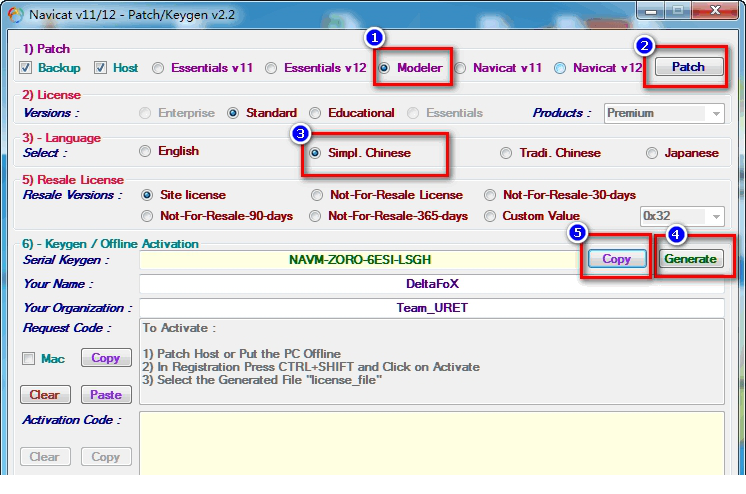The height and width of the screenshot is (494, 746).
Task: Click the Patch button
Action: [688, 67]
